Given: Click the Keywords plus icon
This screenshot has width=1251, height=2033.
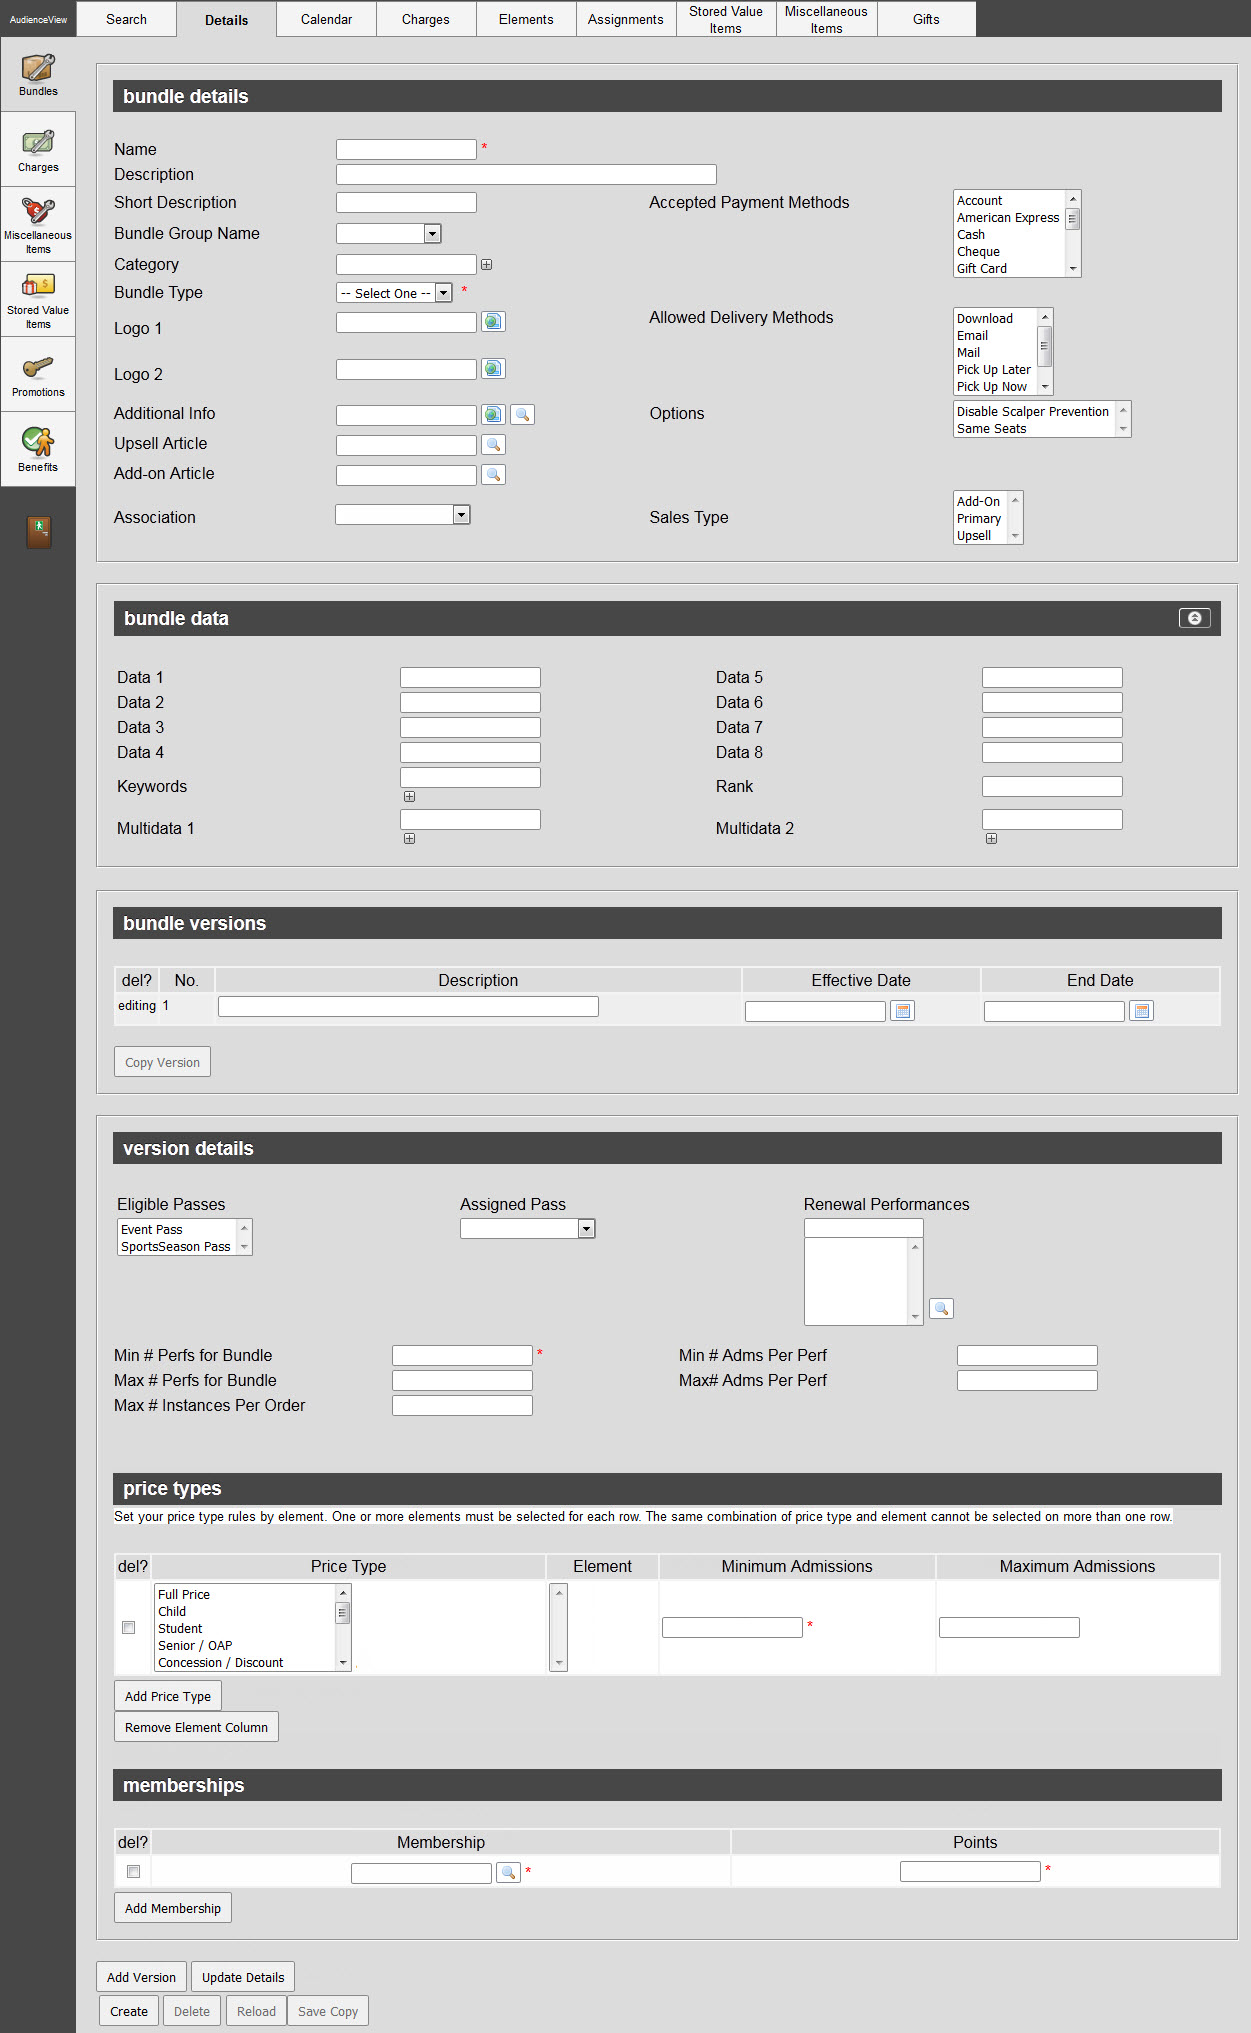Looking at the screenshot, I should click(409, 797).
